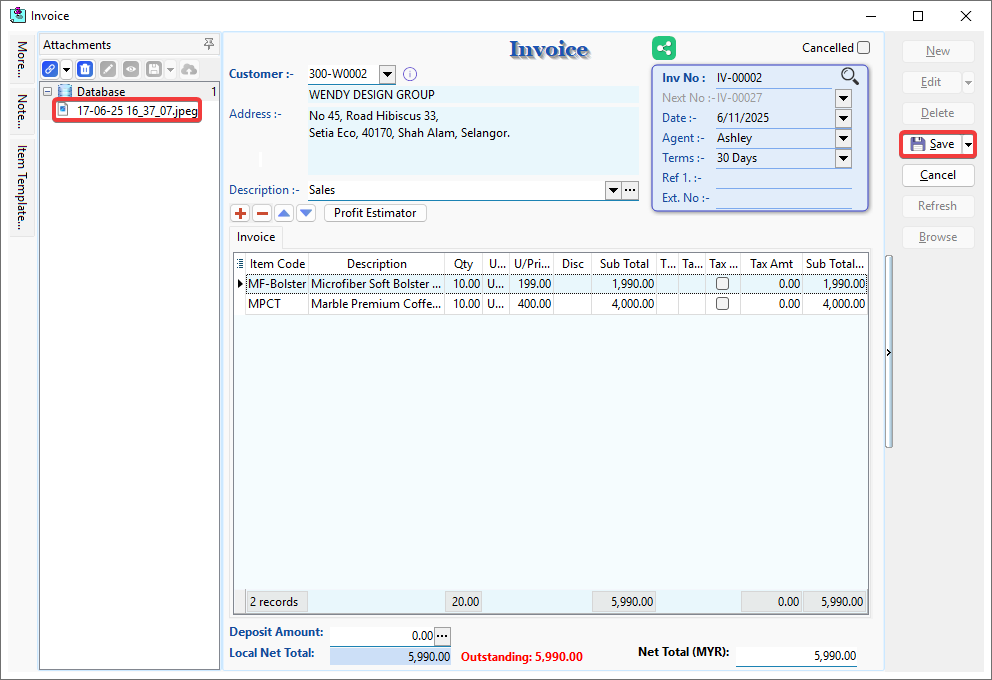Screen dimensions: 992x680
Task: Open the Customer code dropdown
Action: coord(387,75)
